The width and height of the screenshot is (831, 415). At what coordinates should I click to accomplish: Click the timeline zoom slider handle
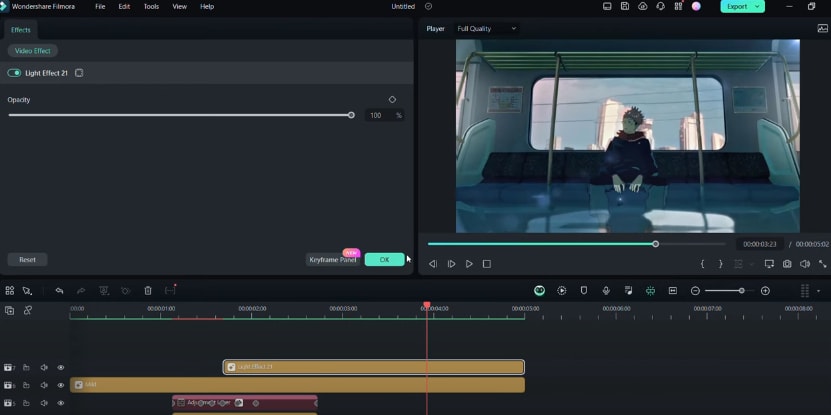click(741, 290)
